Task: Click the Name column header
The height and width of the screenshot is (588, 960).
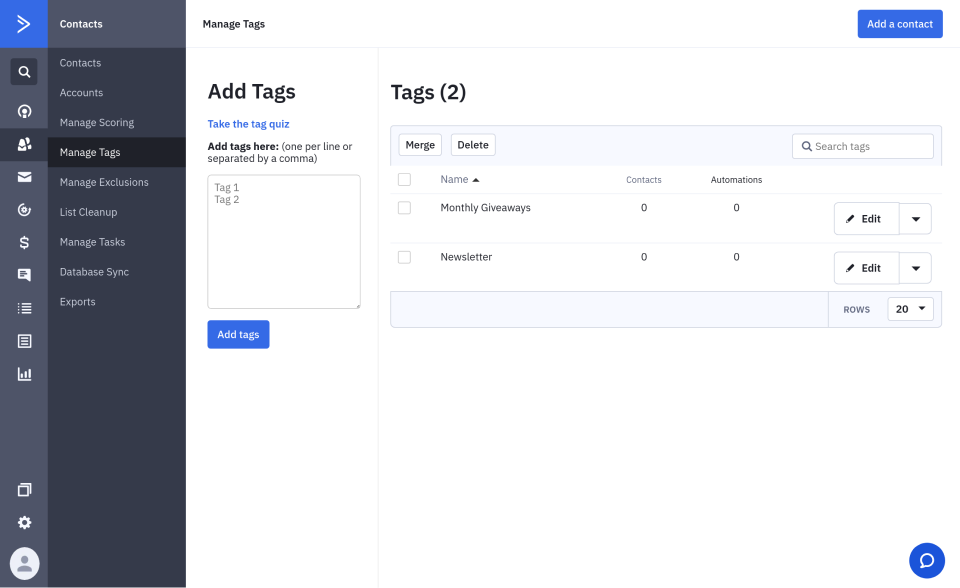Action: click(454, 179)
